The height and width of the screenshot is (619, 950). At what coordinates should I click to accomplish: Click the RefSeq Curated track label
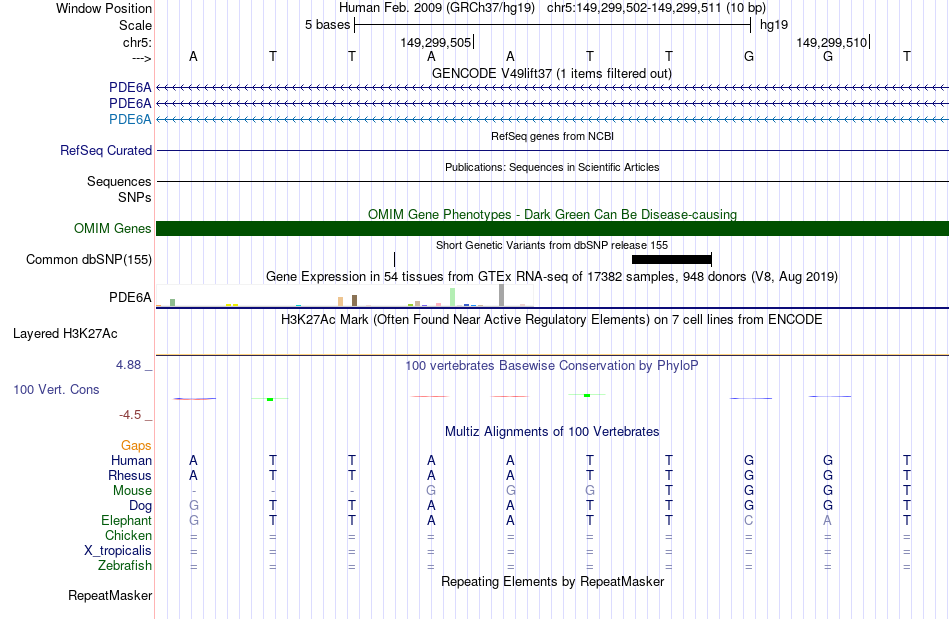(106, 150)
